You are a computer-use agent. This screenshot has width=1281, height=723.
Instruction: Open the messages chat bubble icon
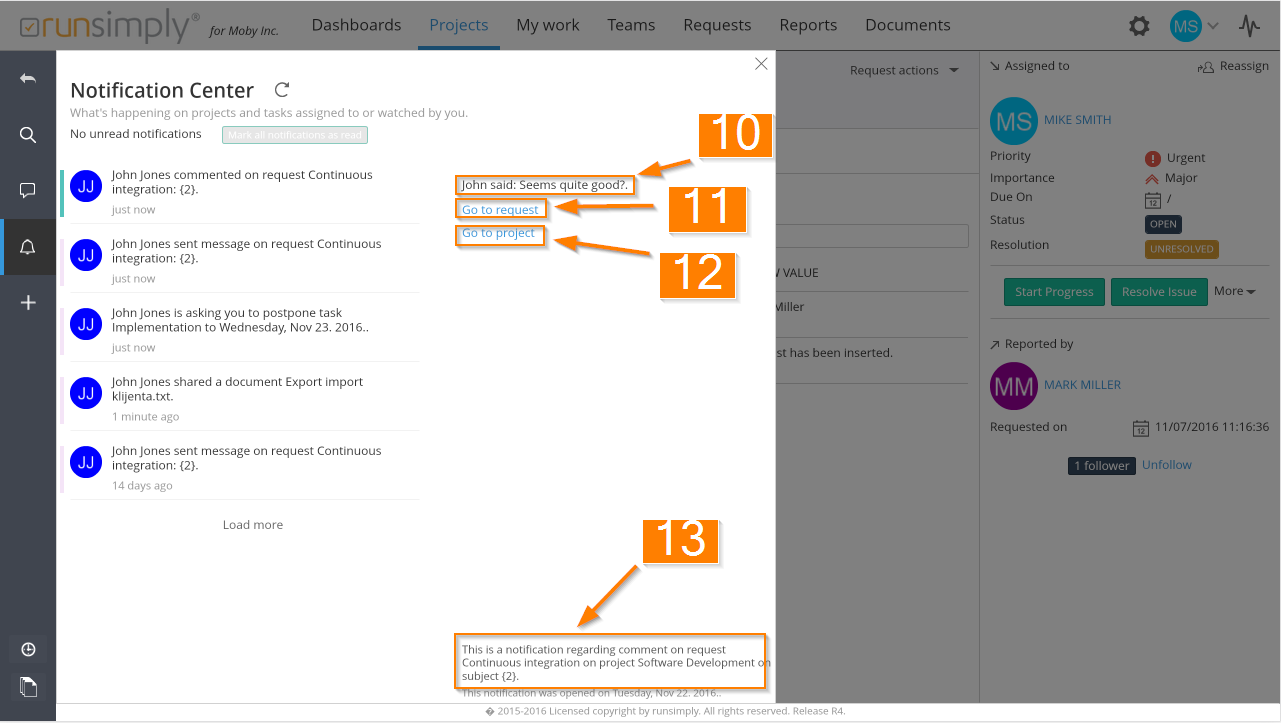point(28,190)
